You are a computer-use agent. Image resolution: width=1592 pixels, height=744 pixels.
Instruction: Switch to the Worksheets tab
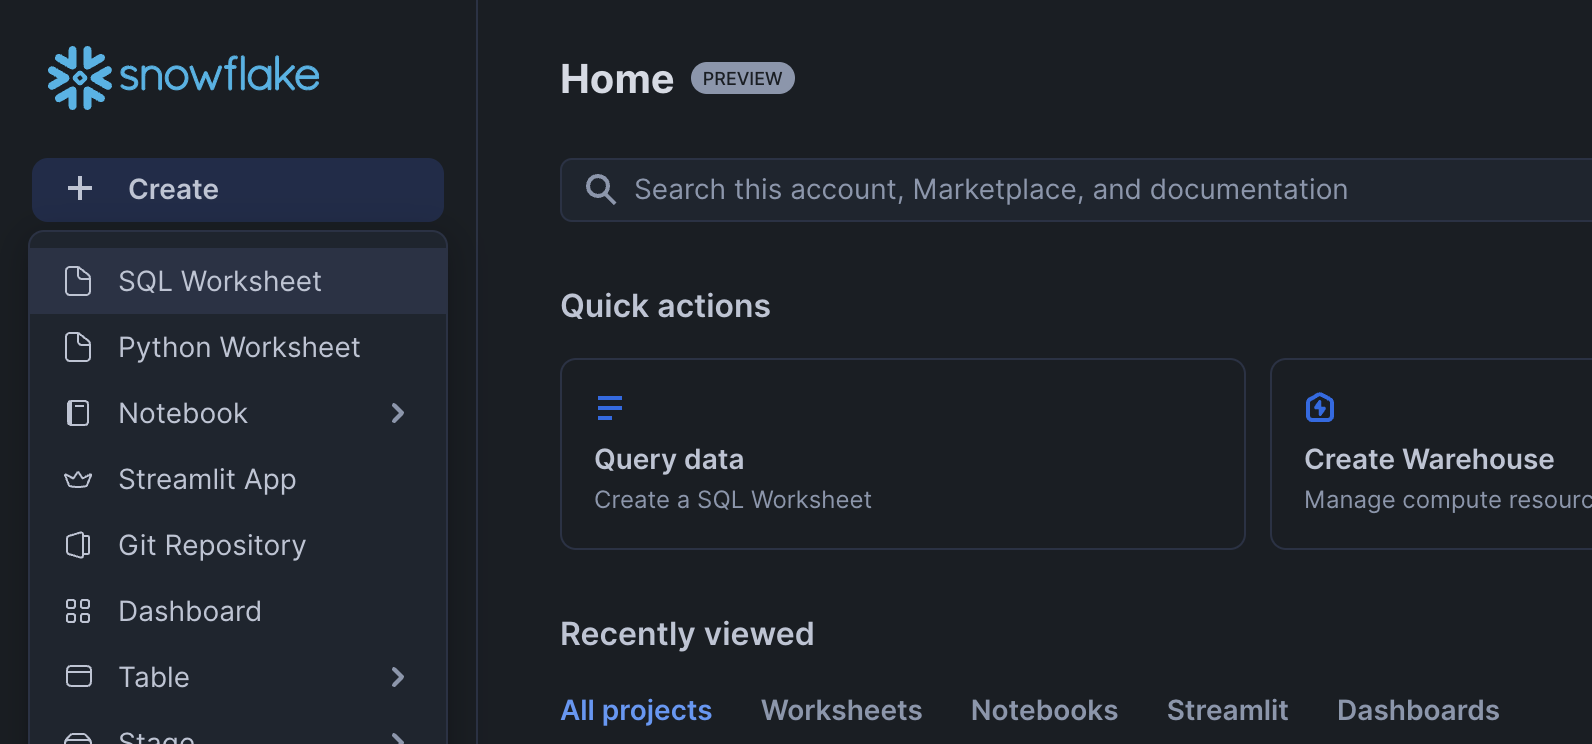click(842, 710)
